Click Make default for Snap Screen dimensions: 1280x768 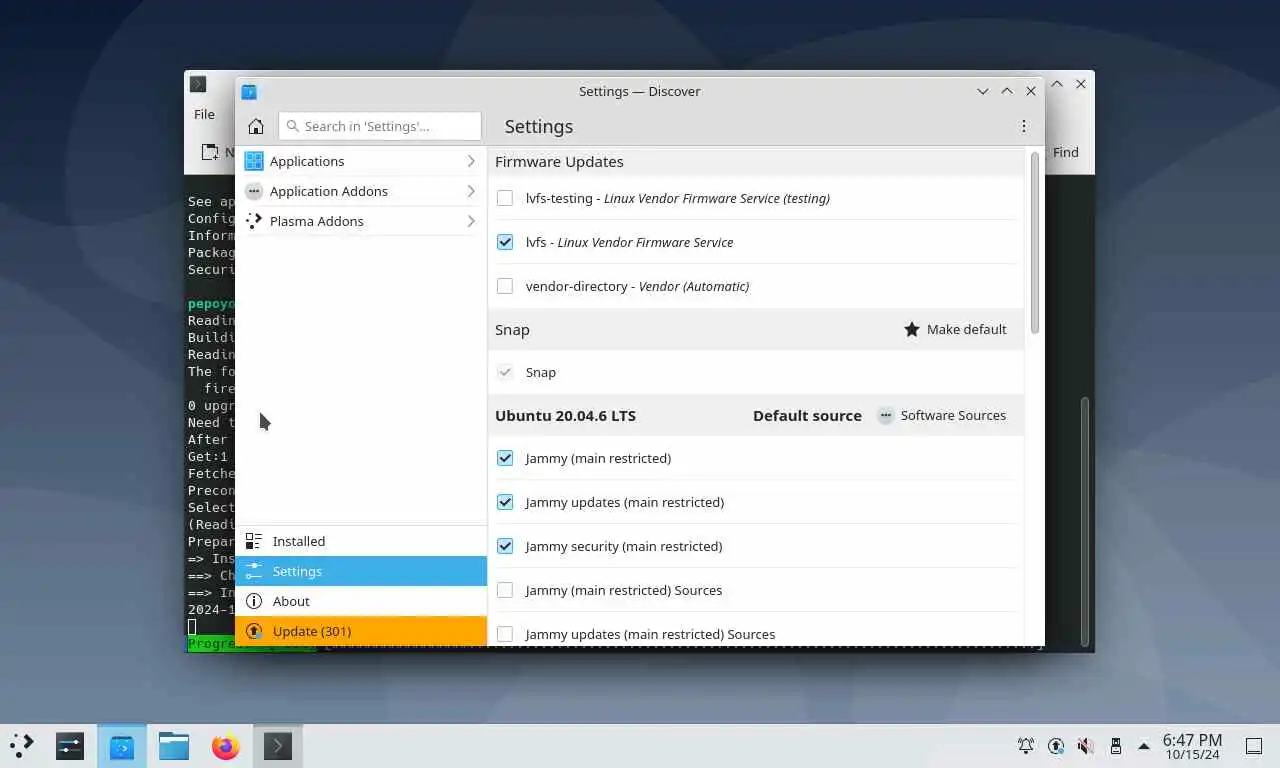(956, 329)
